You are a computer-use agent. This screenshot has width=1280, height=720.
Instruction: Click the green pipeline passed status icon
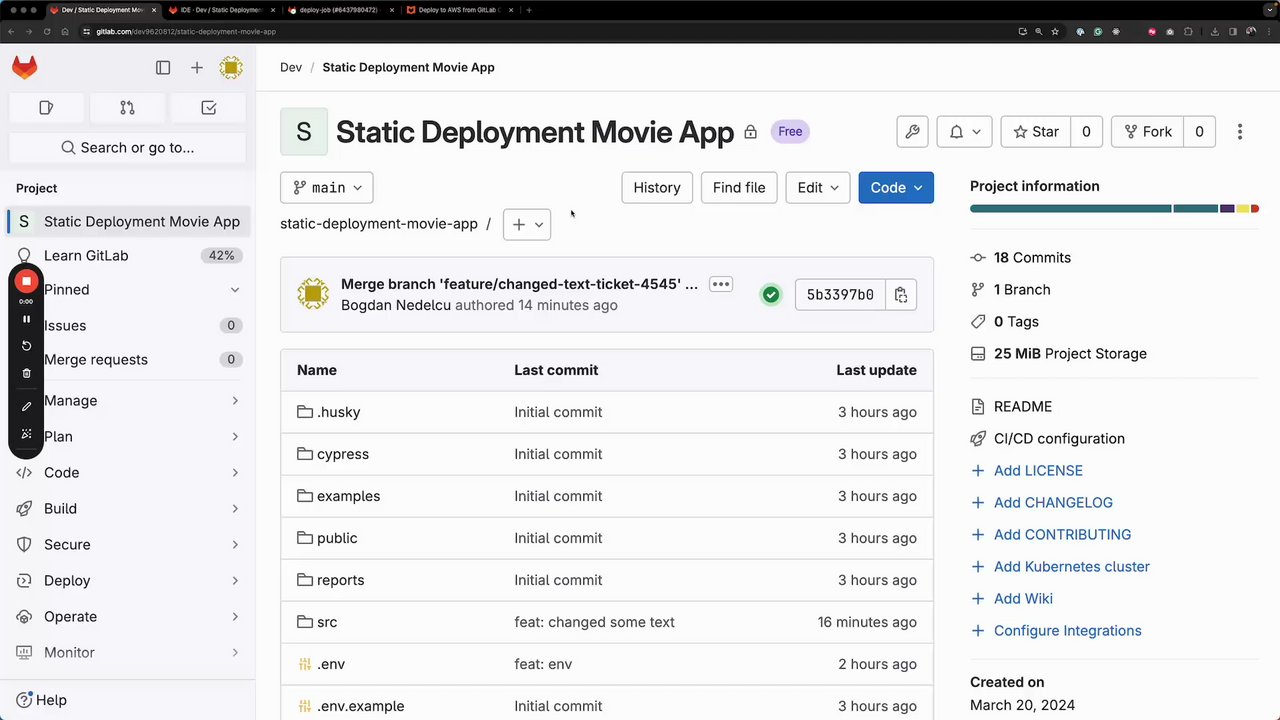pos(771,294)
